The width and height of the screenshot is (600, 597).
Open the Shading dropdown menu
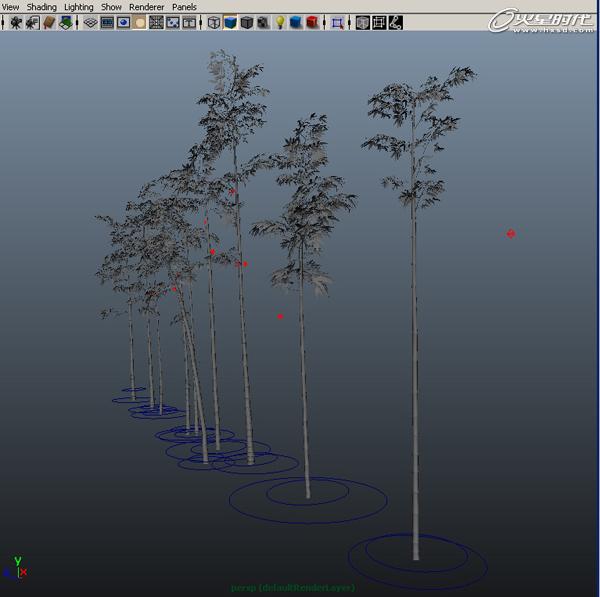41,7
